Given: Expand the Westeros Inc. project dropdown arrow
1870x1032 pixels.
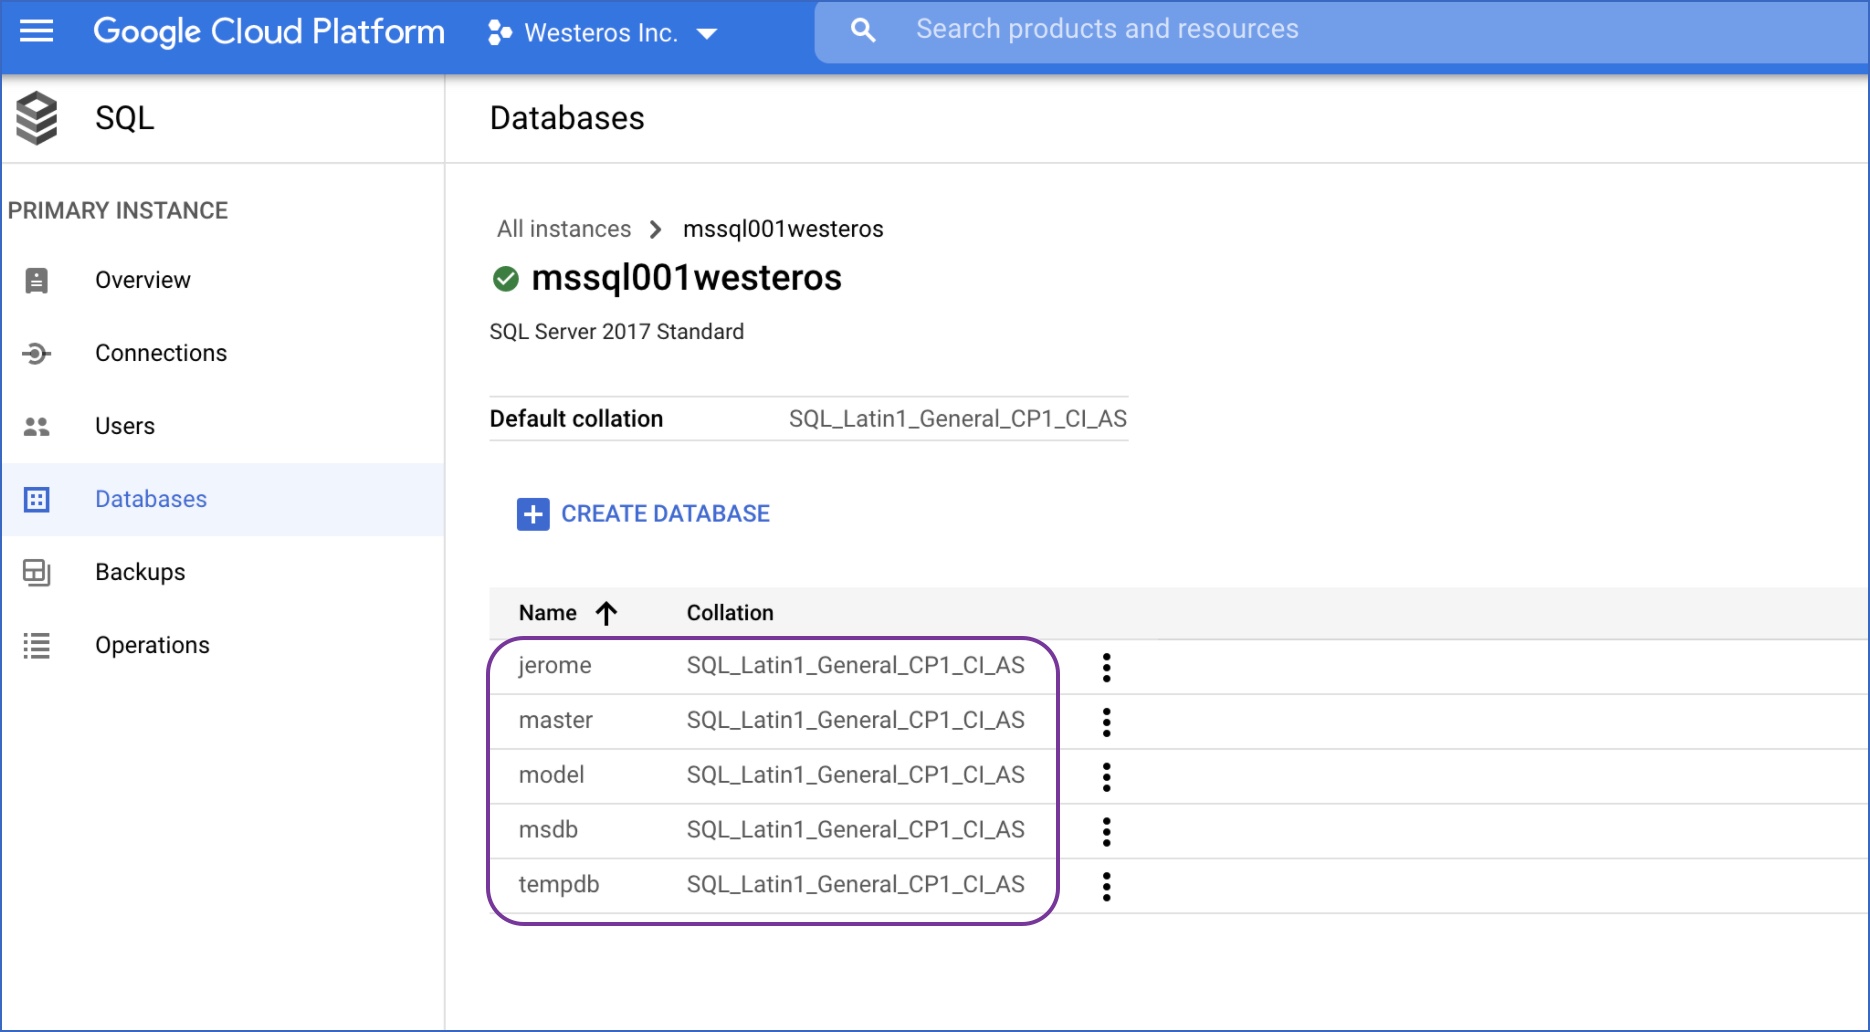Looking at the screenshot, I should (707, 34).
